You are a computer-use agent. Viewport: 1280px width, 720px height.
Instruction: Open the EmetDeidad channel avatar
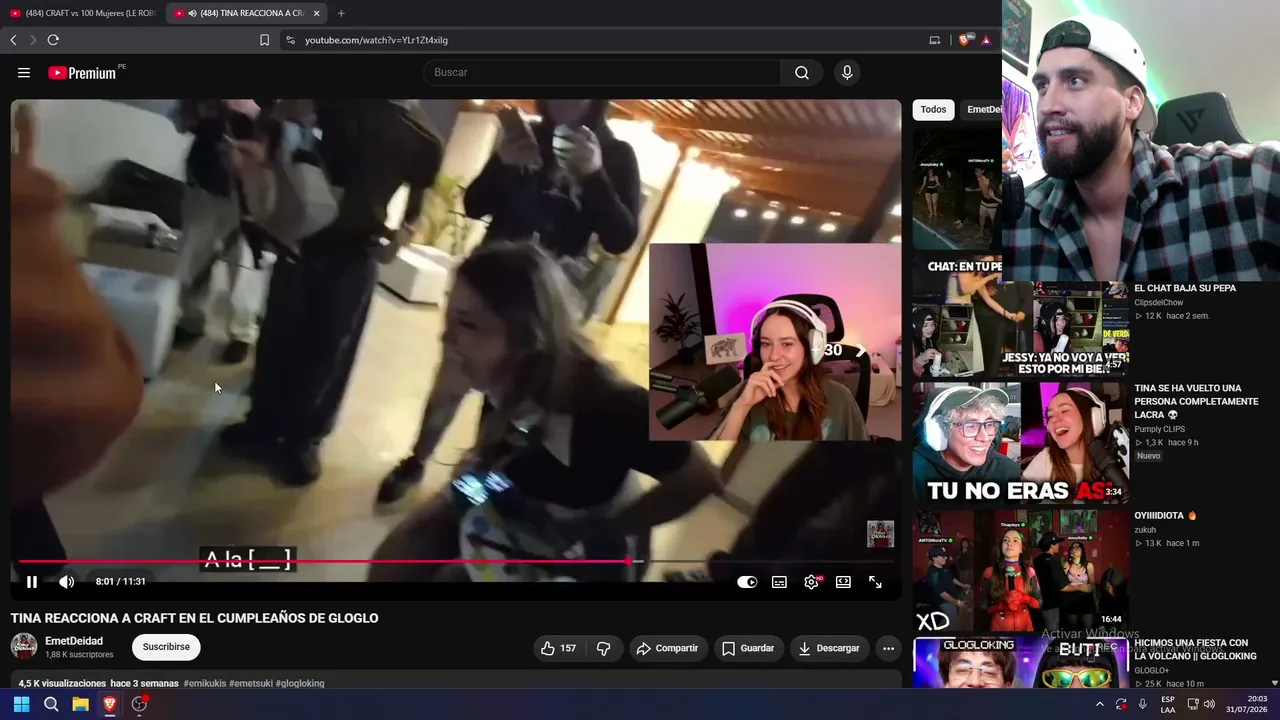24,647
